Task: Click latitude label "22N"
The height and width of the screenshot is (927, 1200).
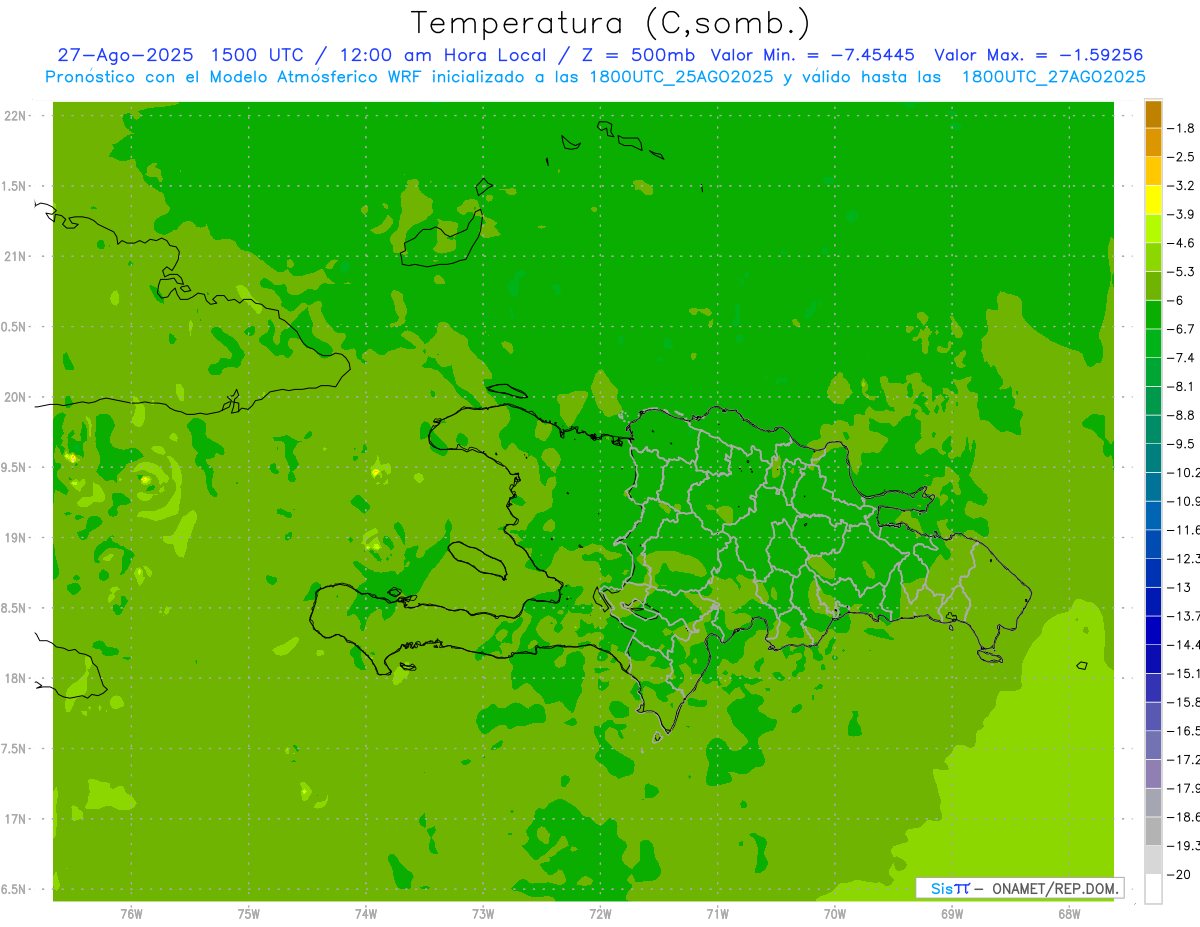Action: [15, 116]
